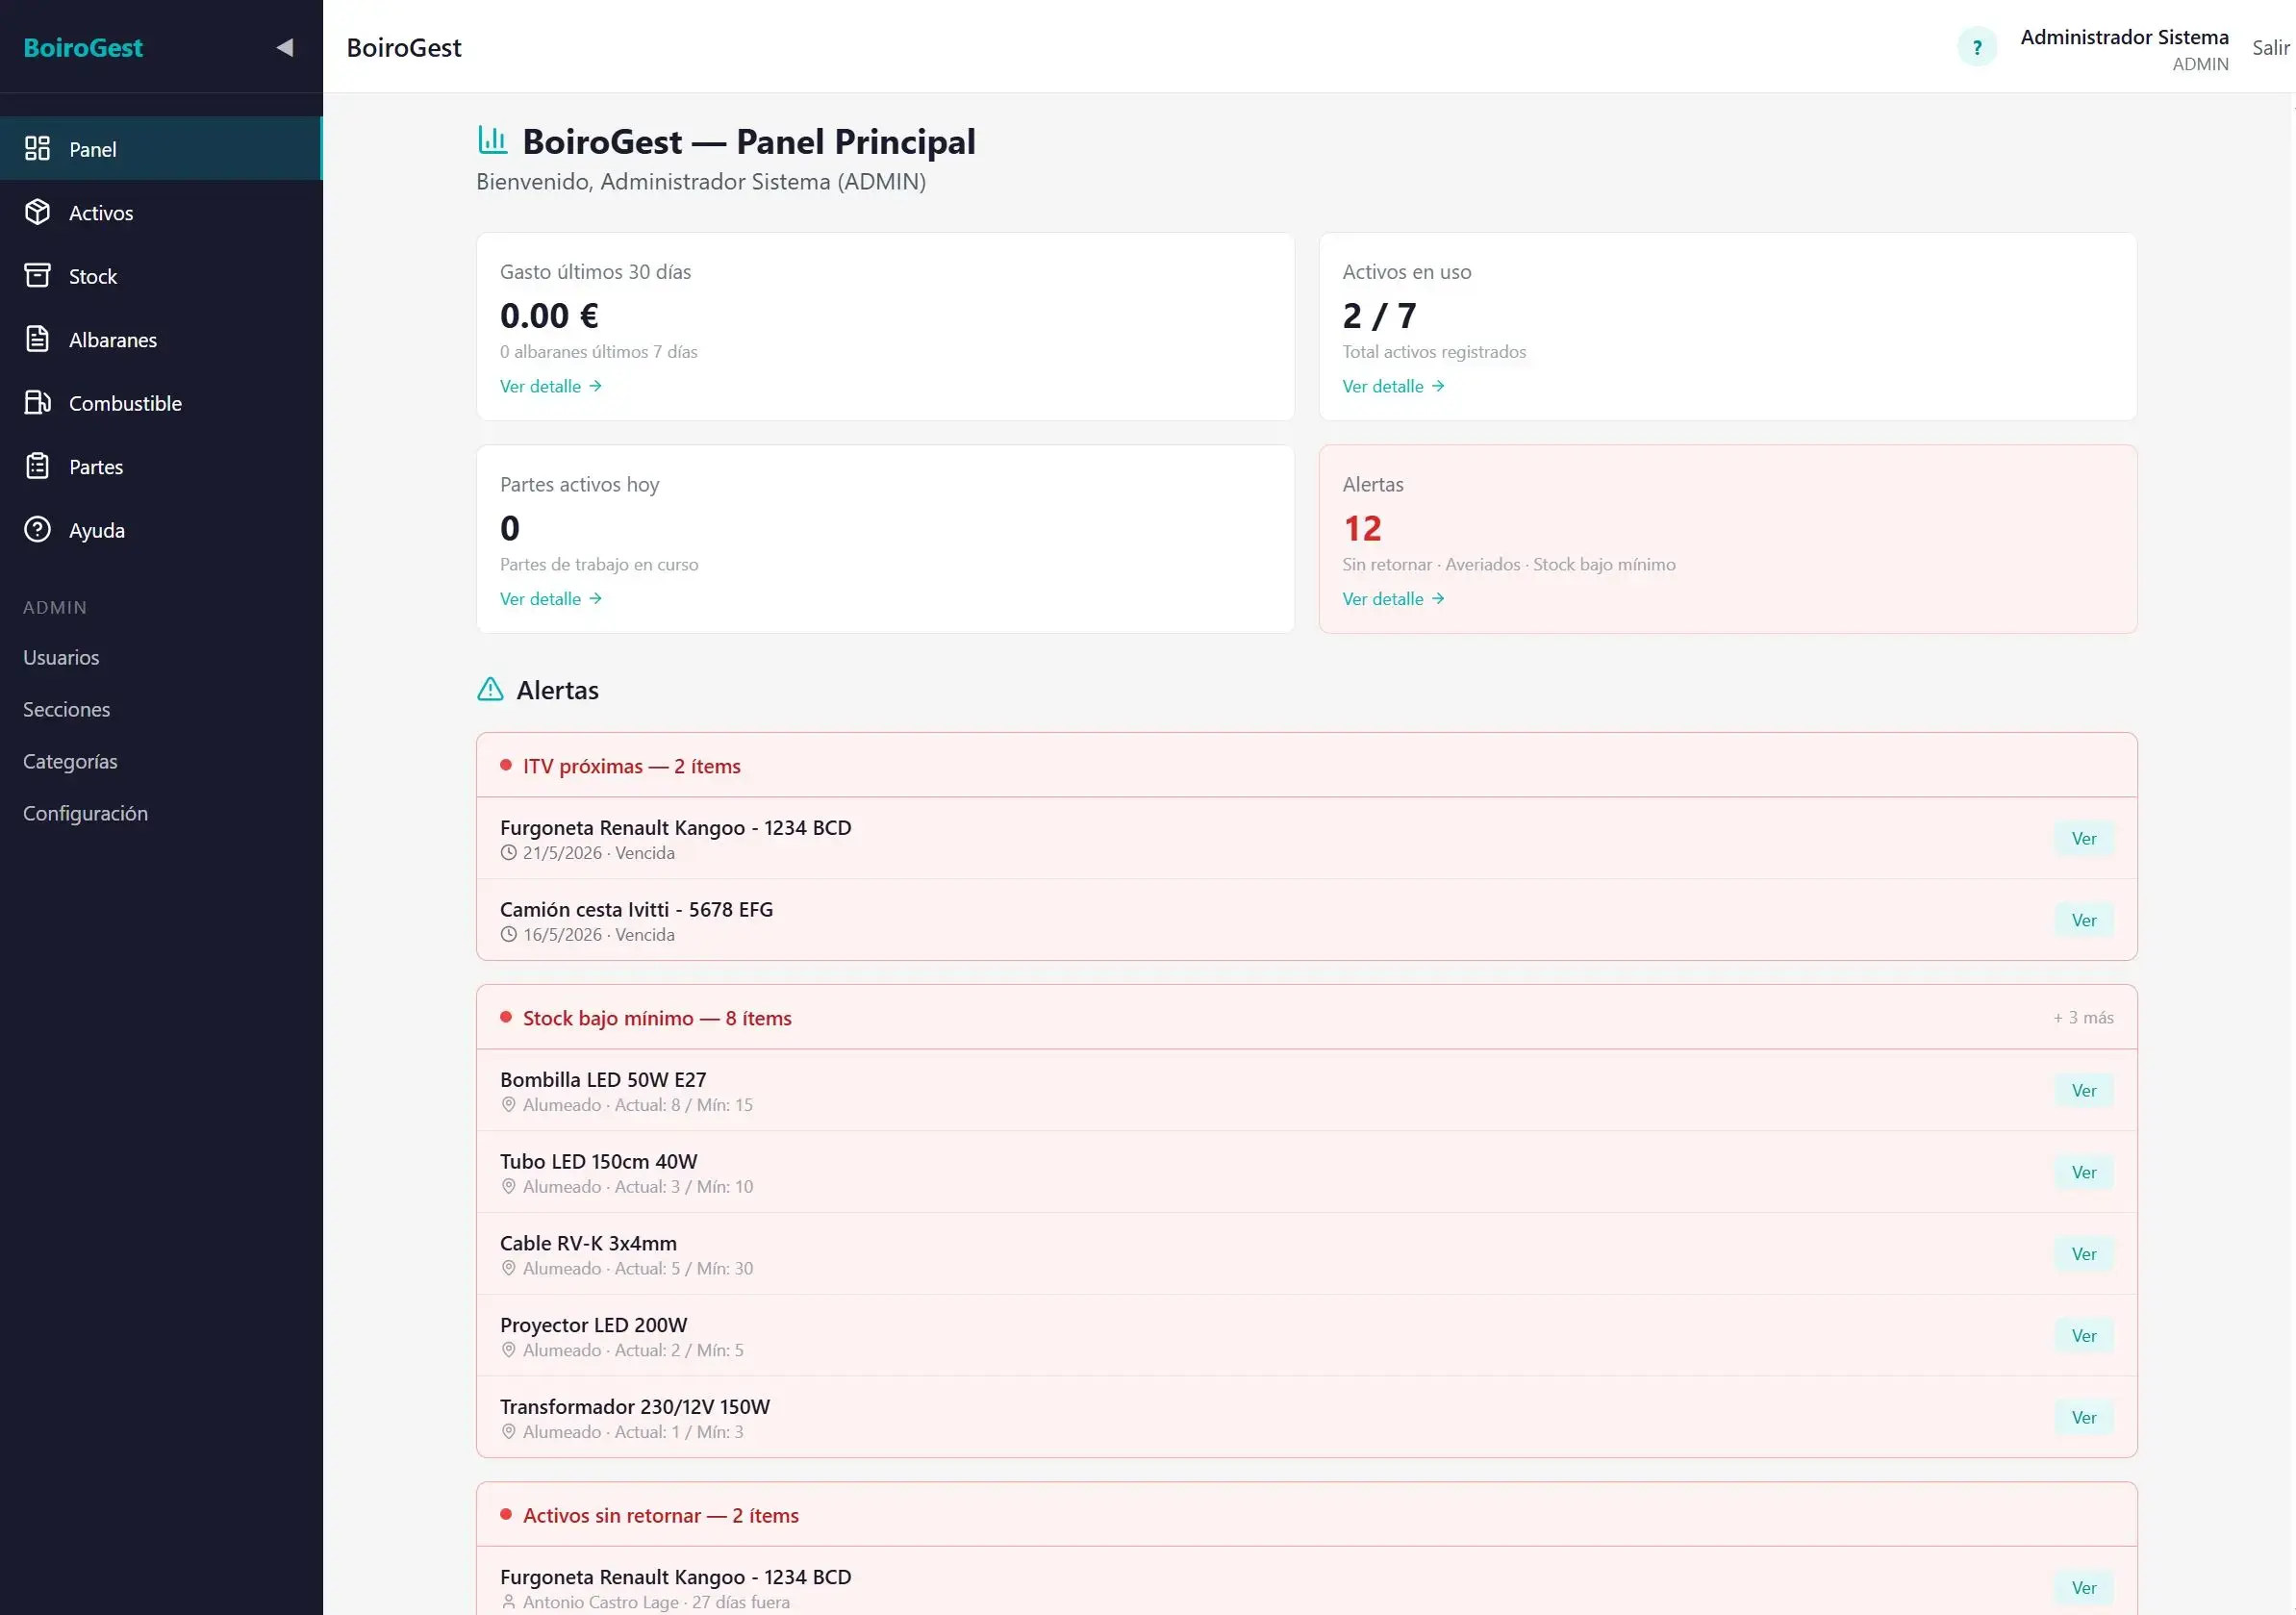The width and height of the screenshot is (2296, 1615).
Task: Click Ver for Furgoneta Renault Kangoo ITV alert
Action: tap(2084, 838)
